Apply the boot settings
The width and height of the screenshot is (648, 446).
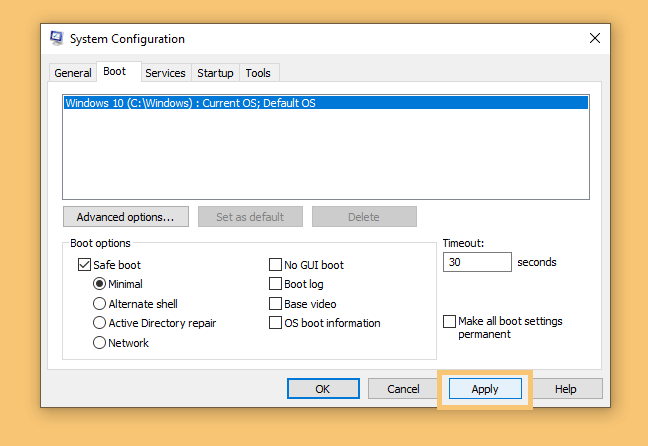(x=485, y=389)
